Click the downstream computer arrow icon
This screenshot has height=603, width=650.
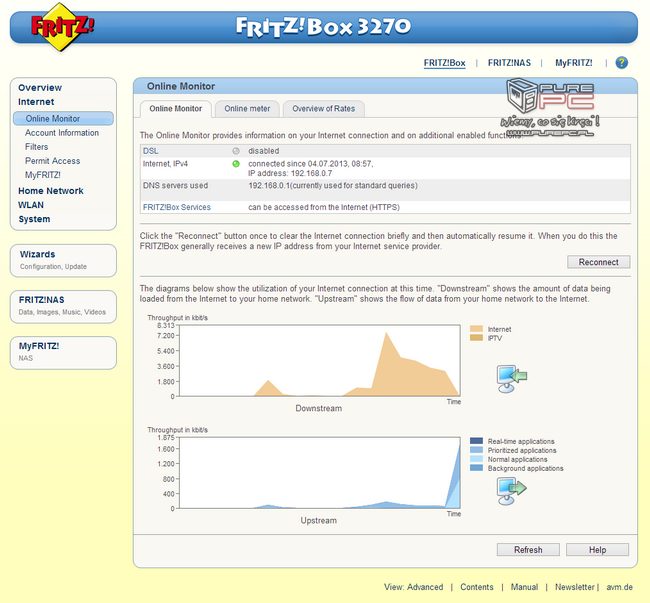(512, 378)
